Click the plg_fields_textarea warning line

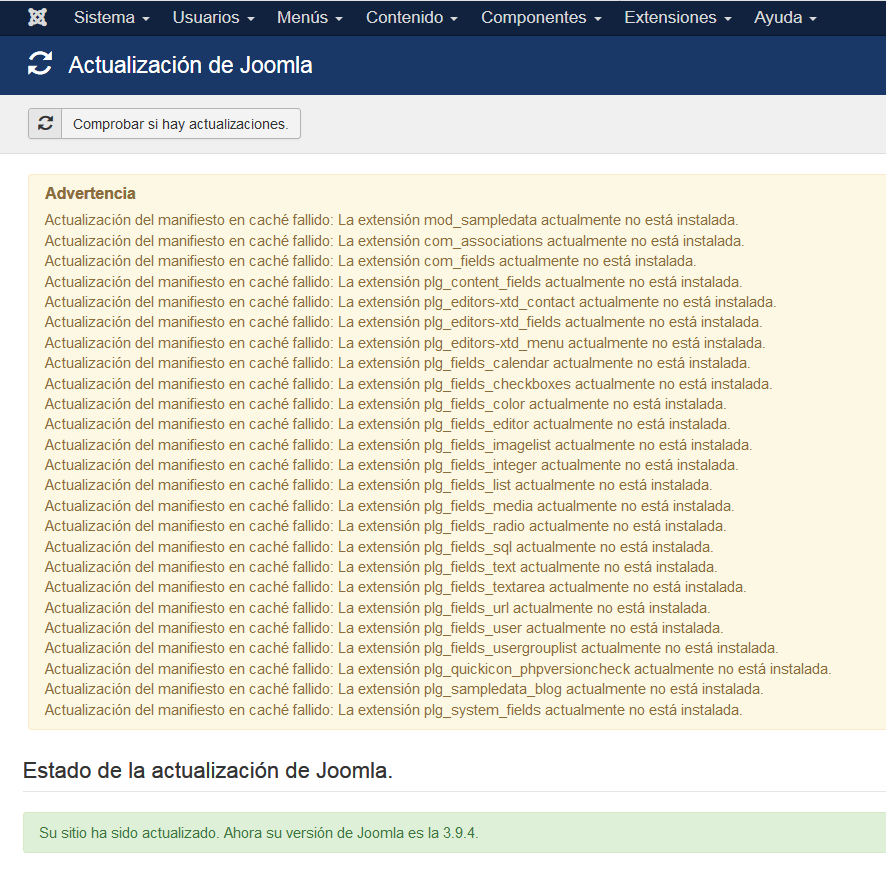click(396, 587)
